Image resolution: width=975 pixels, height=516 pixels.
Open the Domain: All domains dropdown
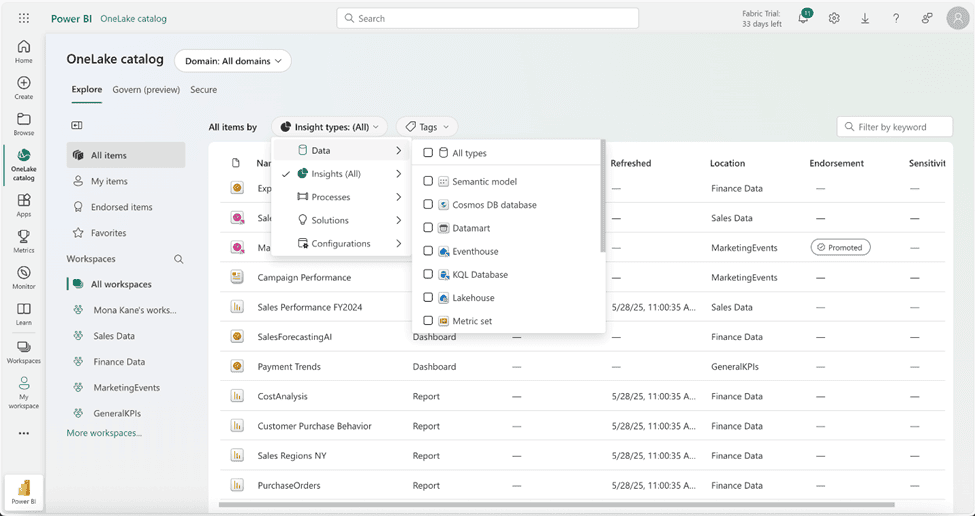tap(232, 61)
